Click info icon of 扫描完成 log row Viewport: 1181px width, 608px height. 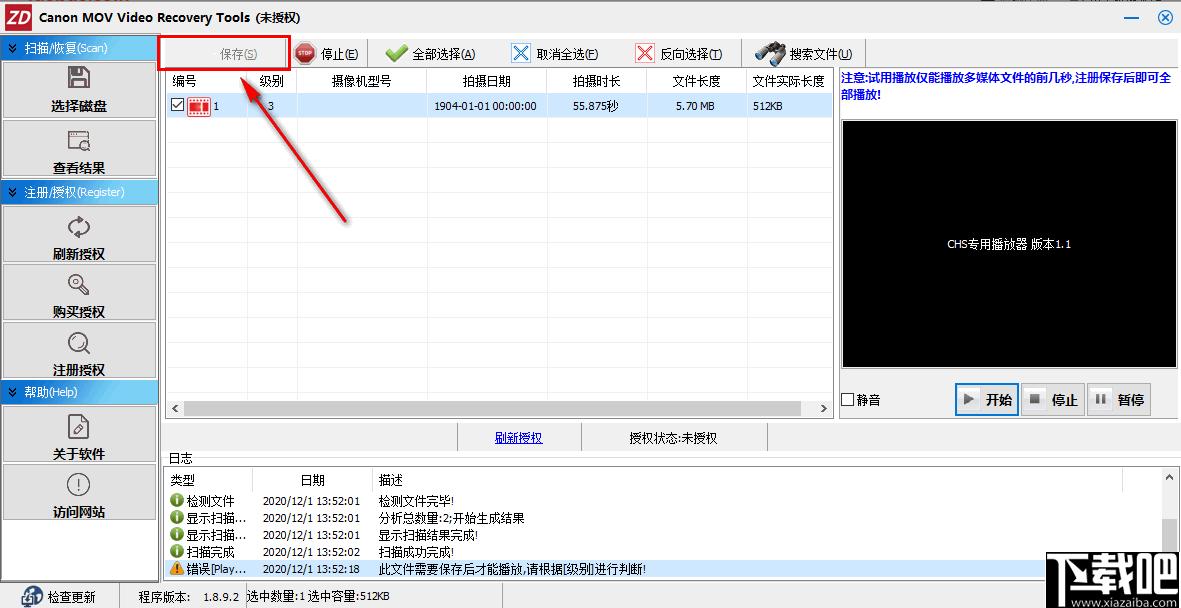[176, 551]
